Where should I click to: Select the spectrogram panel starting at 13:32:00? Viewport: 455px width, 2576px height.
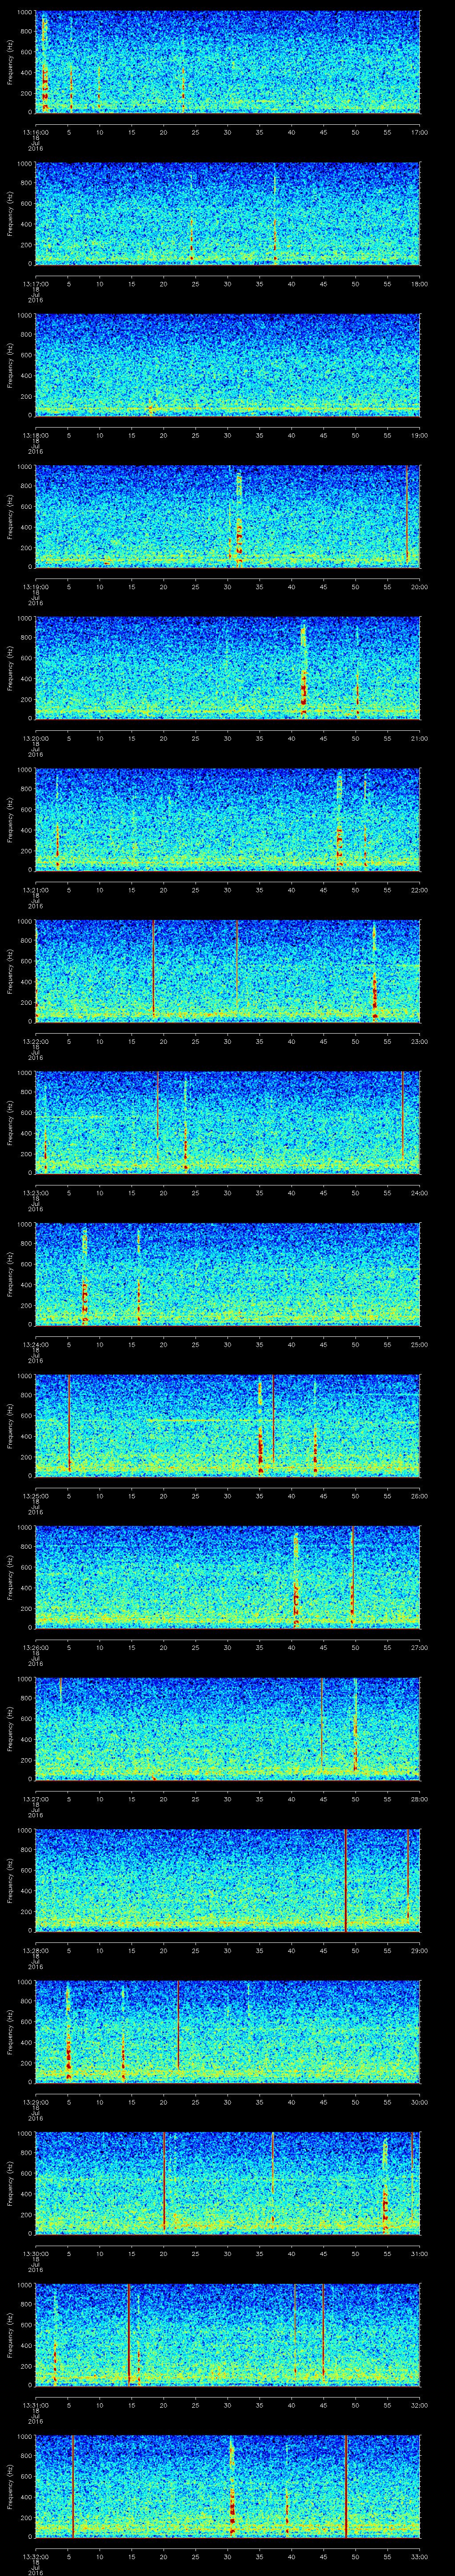[227, 2485]
